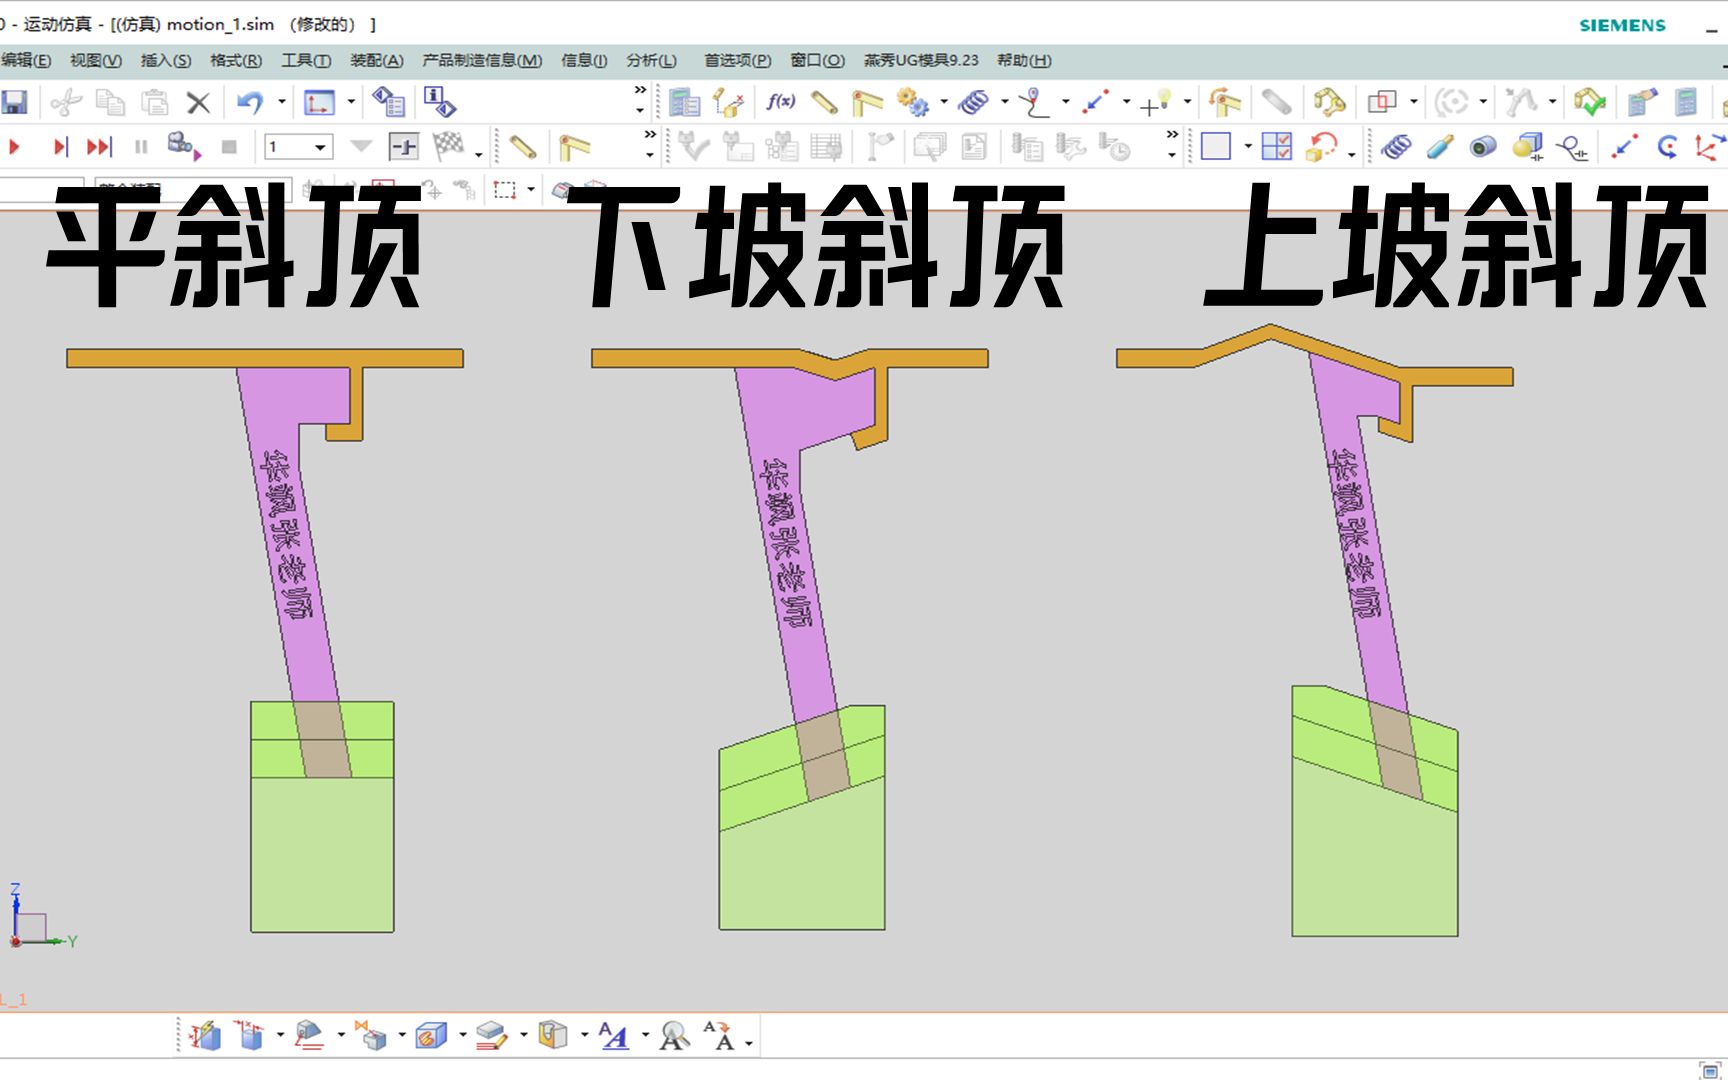Click the rotate object orange arrow icon
Viewport: 1728px width, 1080px height.
1323,147
